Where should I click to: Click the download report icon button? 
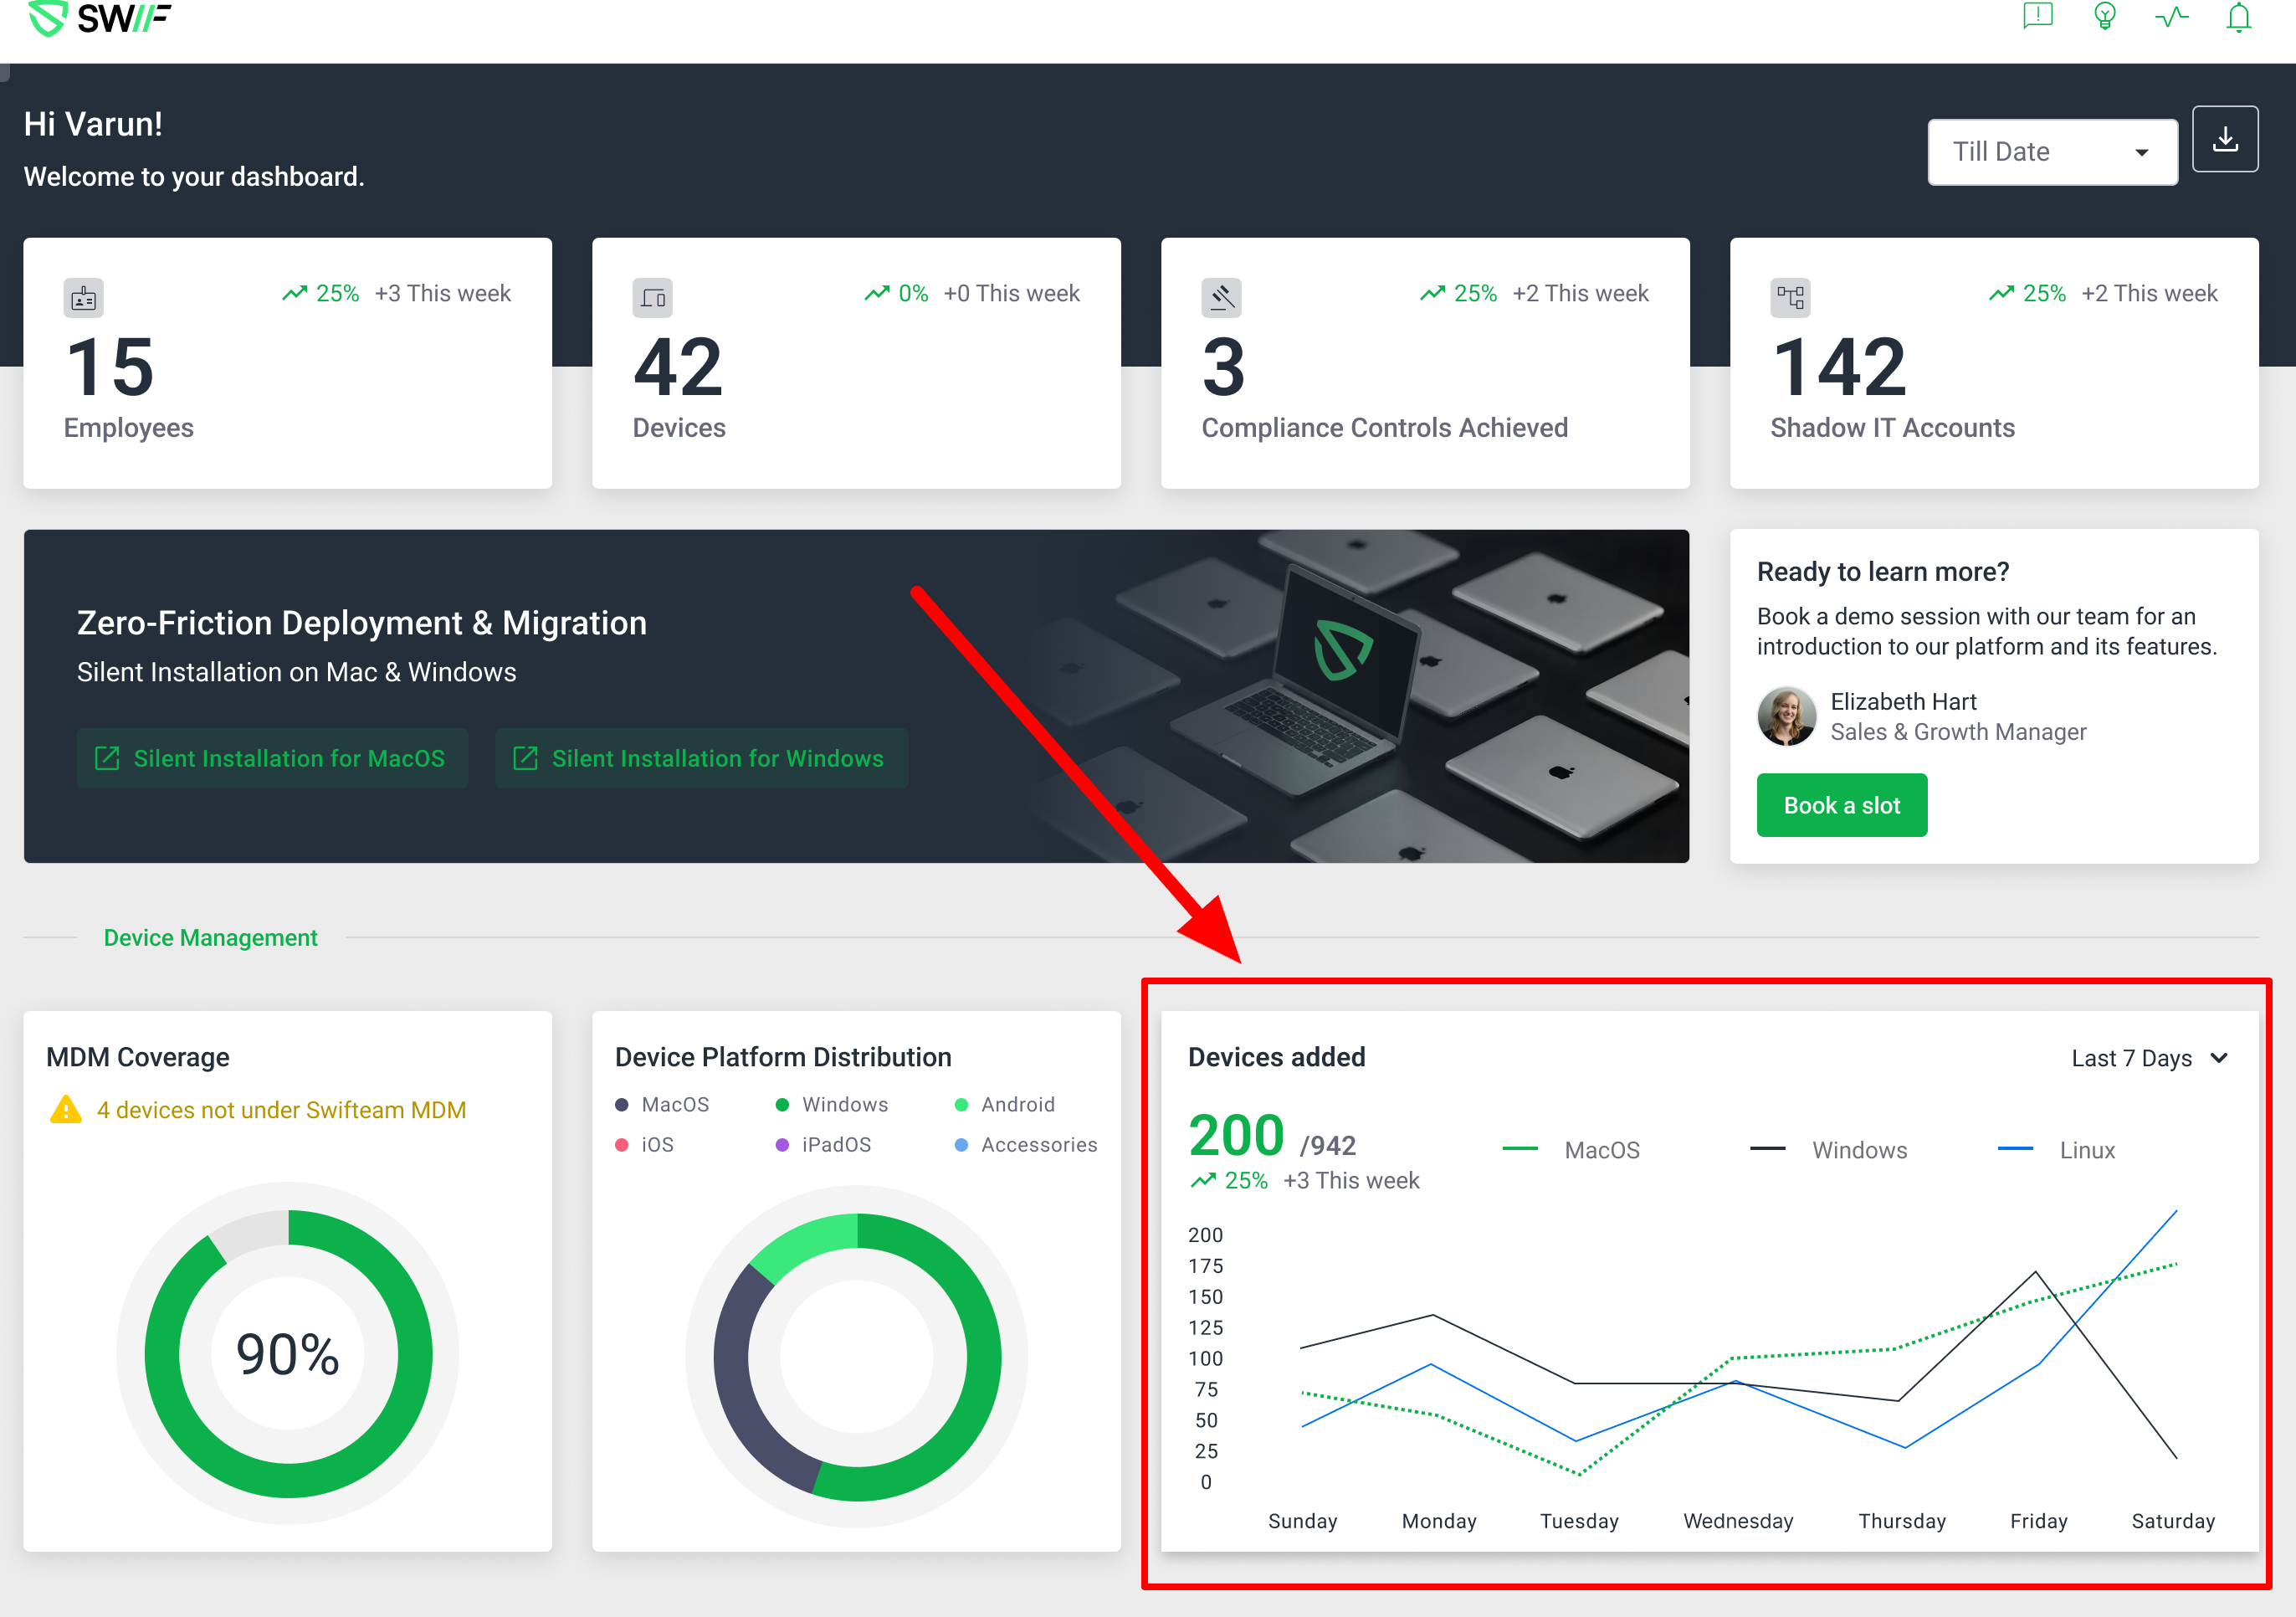click(x=2224, y=139)
